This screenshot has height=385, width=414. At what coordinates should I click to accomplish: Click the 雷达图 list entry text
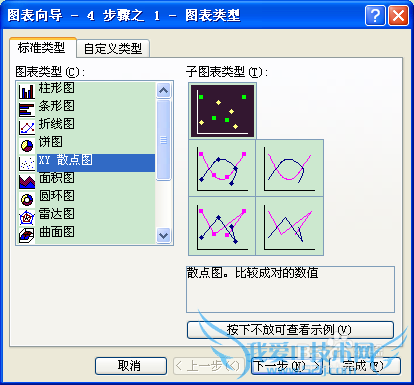[56, 214]
